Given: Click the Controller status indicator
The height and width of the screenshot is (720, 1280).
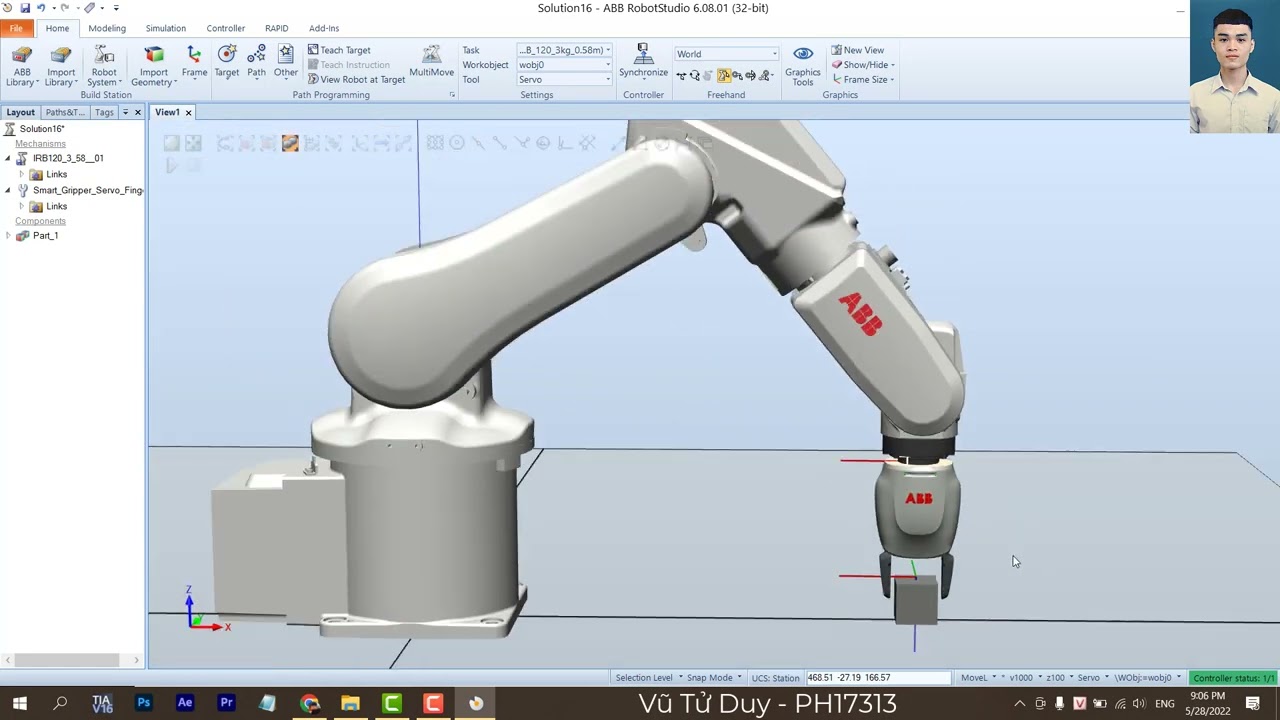Looking at the screenshot, I should [1233, 678].
